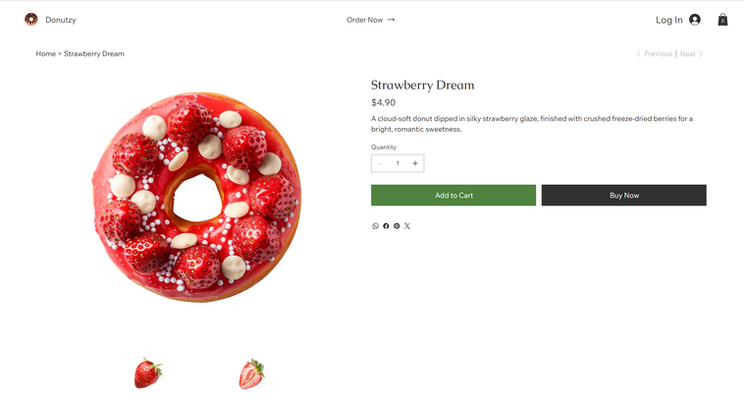Click the green Add to Cart button
Screen dimensions: 744x409
453,195
